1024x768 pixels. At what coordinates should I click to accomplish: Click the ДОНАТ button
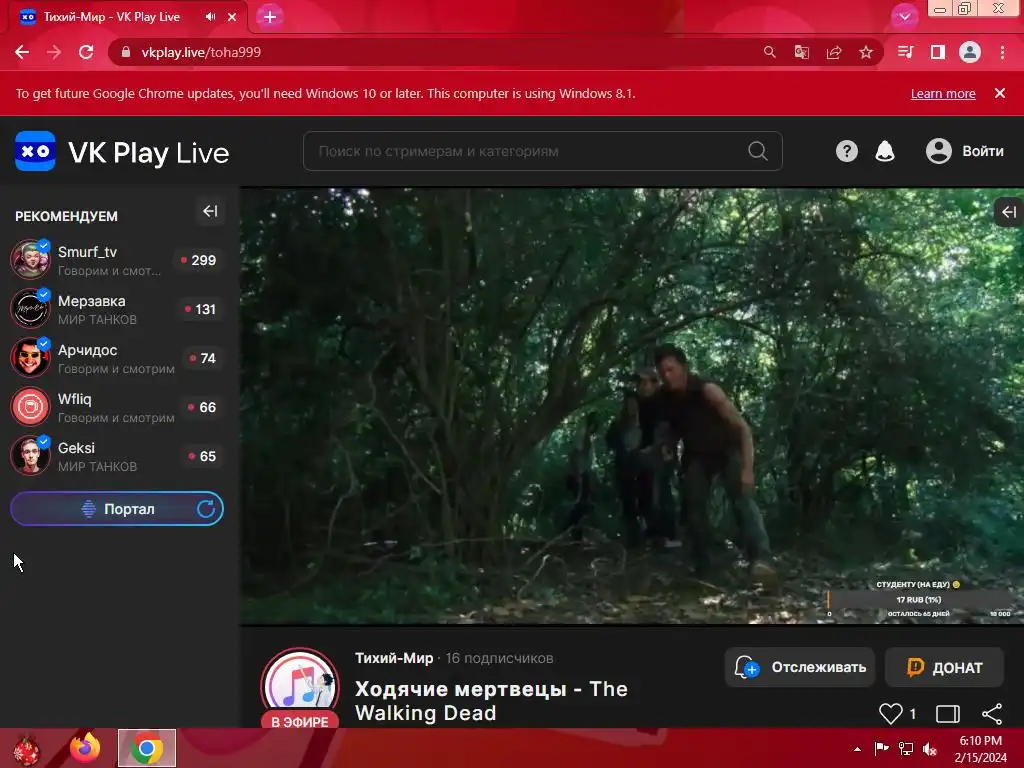pyautogui.click(x=944, y=667)
